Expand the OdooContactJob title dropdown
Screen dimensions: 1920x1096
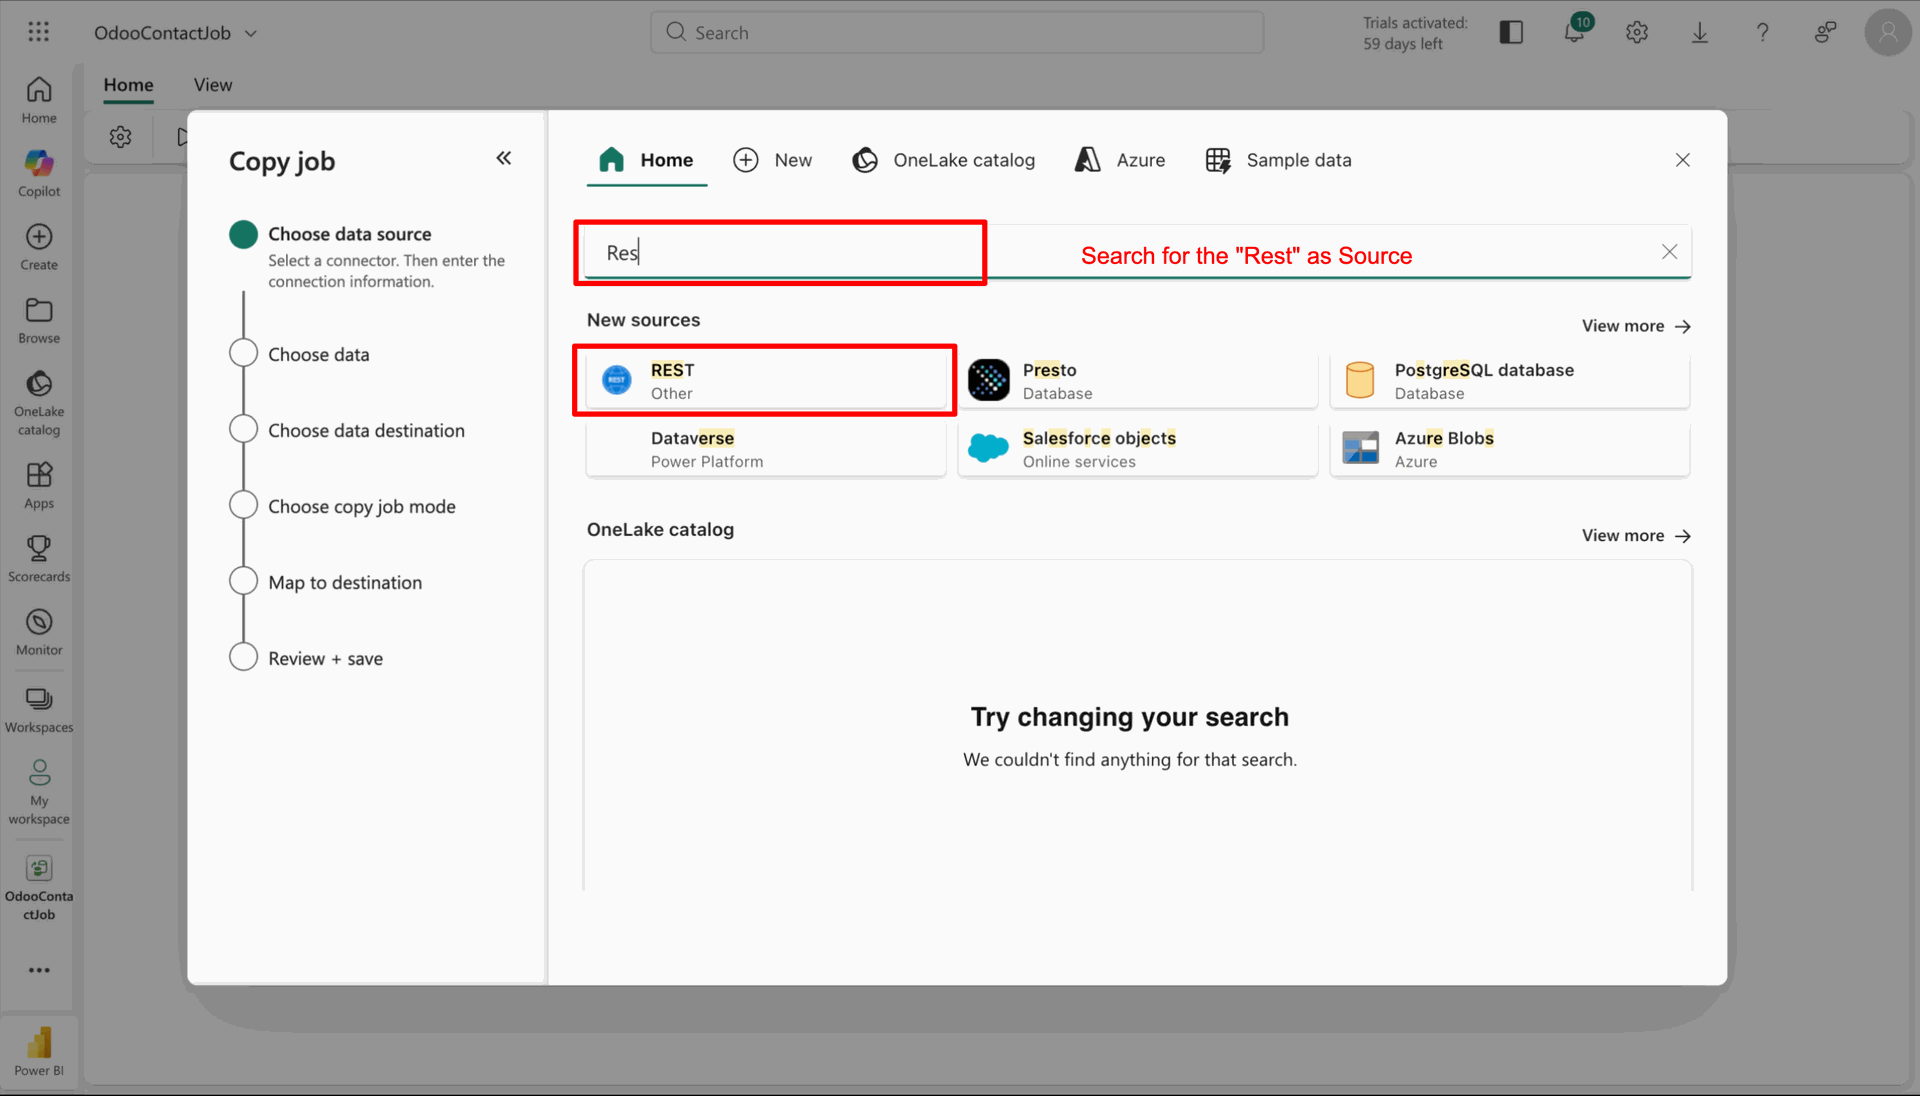tap(251, 33)
